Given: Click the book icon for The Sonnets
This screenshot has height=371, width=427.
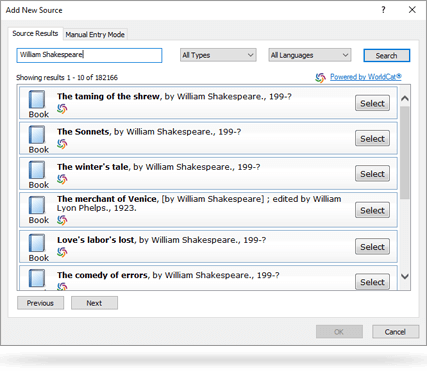Looking at the screenshot, I should point(37,135).
